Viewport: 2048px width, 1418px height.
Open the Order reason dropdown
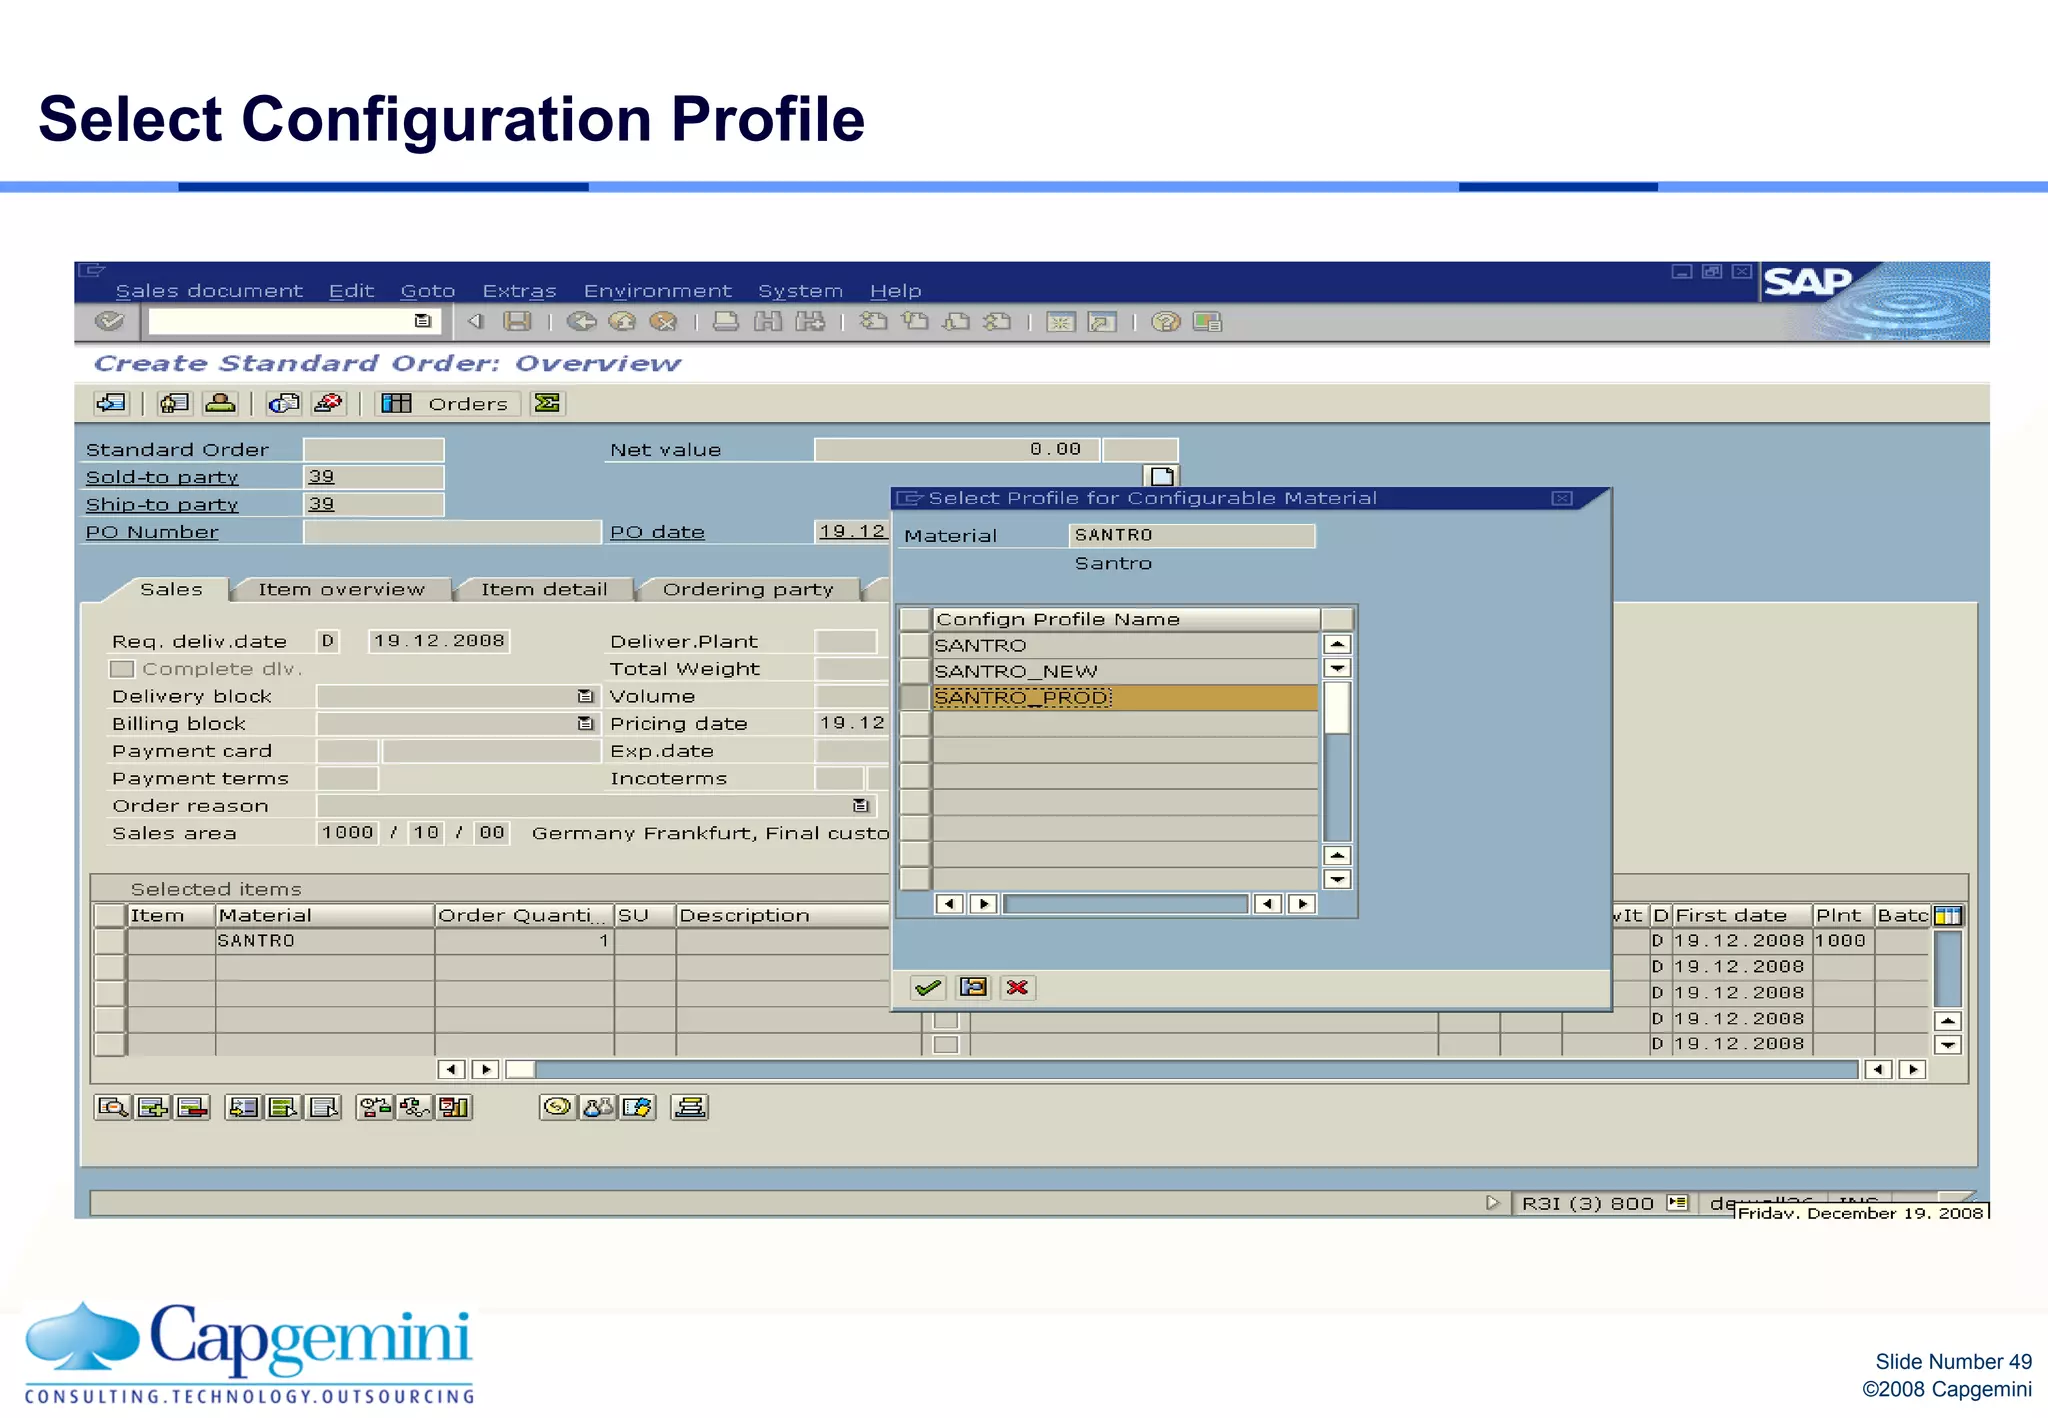(860, 805)
